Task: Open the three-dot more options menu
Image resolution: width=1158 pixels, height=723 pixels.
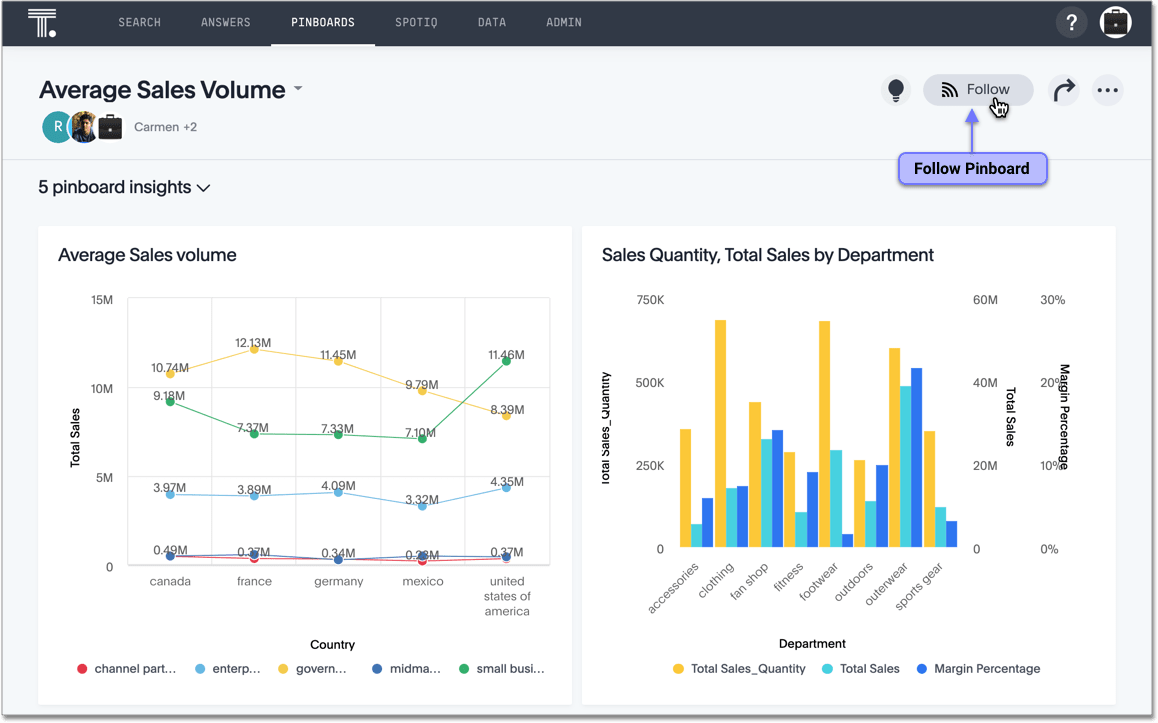Action: tap(1107, 90)
